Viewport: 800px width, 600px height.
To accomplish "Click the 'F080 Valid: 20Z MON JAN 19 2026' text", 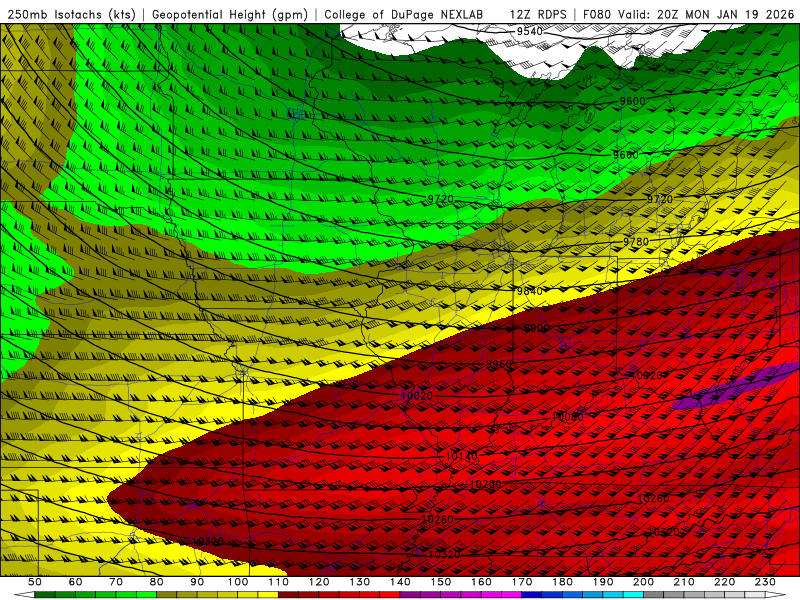I will click(688, 15).
